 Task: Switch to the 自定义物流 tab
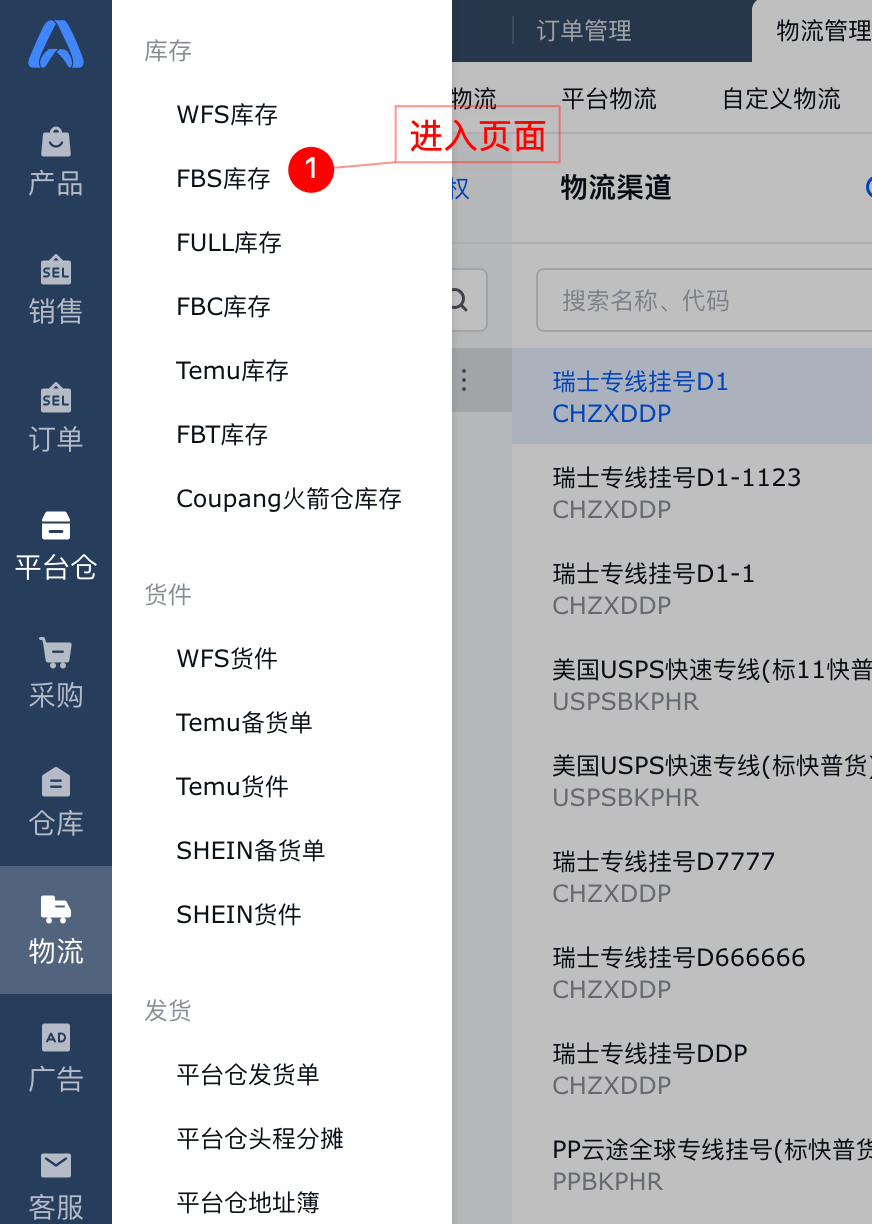point(782,99)
